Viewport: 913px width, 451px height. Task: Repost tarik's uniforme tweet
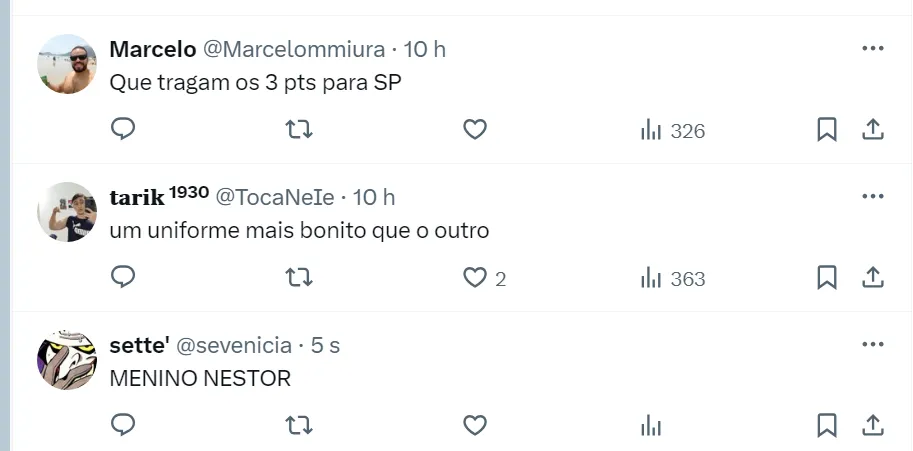point(299,277)
